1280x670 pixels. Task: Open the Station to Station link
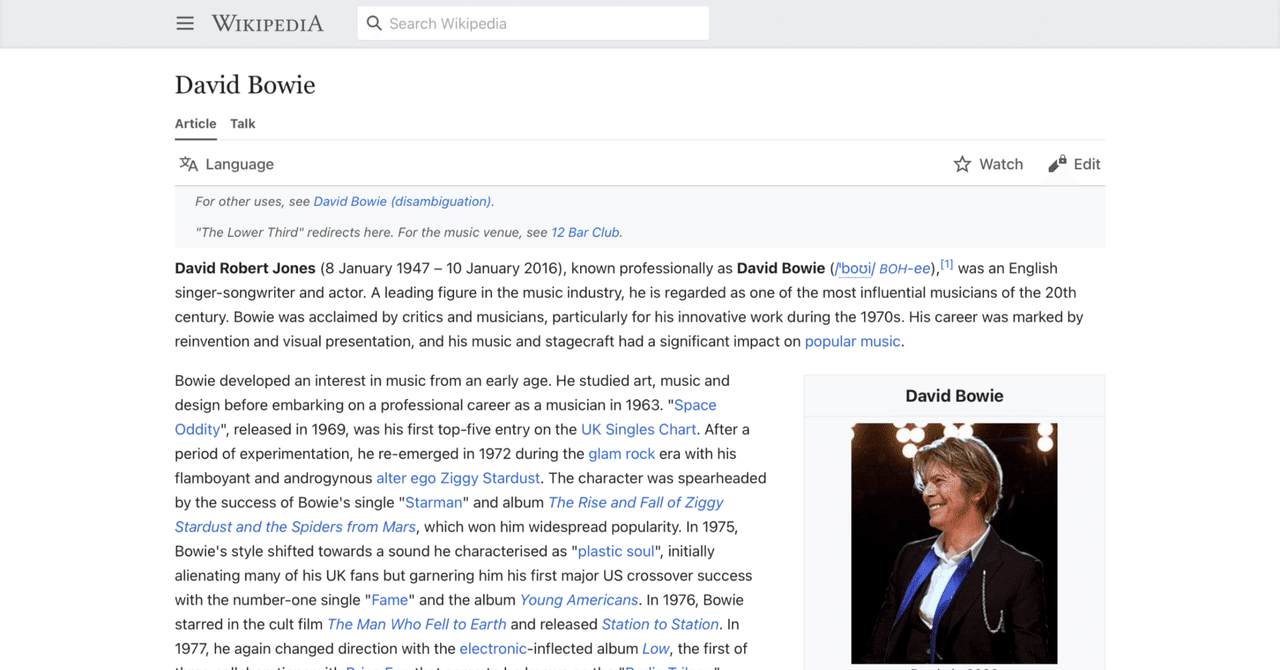661,624
